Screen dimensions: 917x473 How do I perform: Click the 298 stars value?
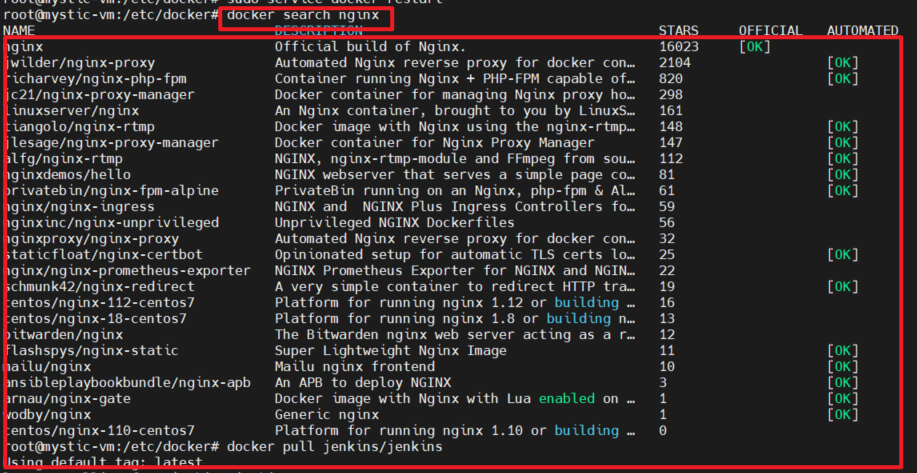click(x=670, y=95)
